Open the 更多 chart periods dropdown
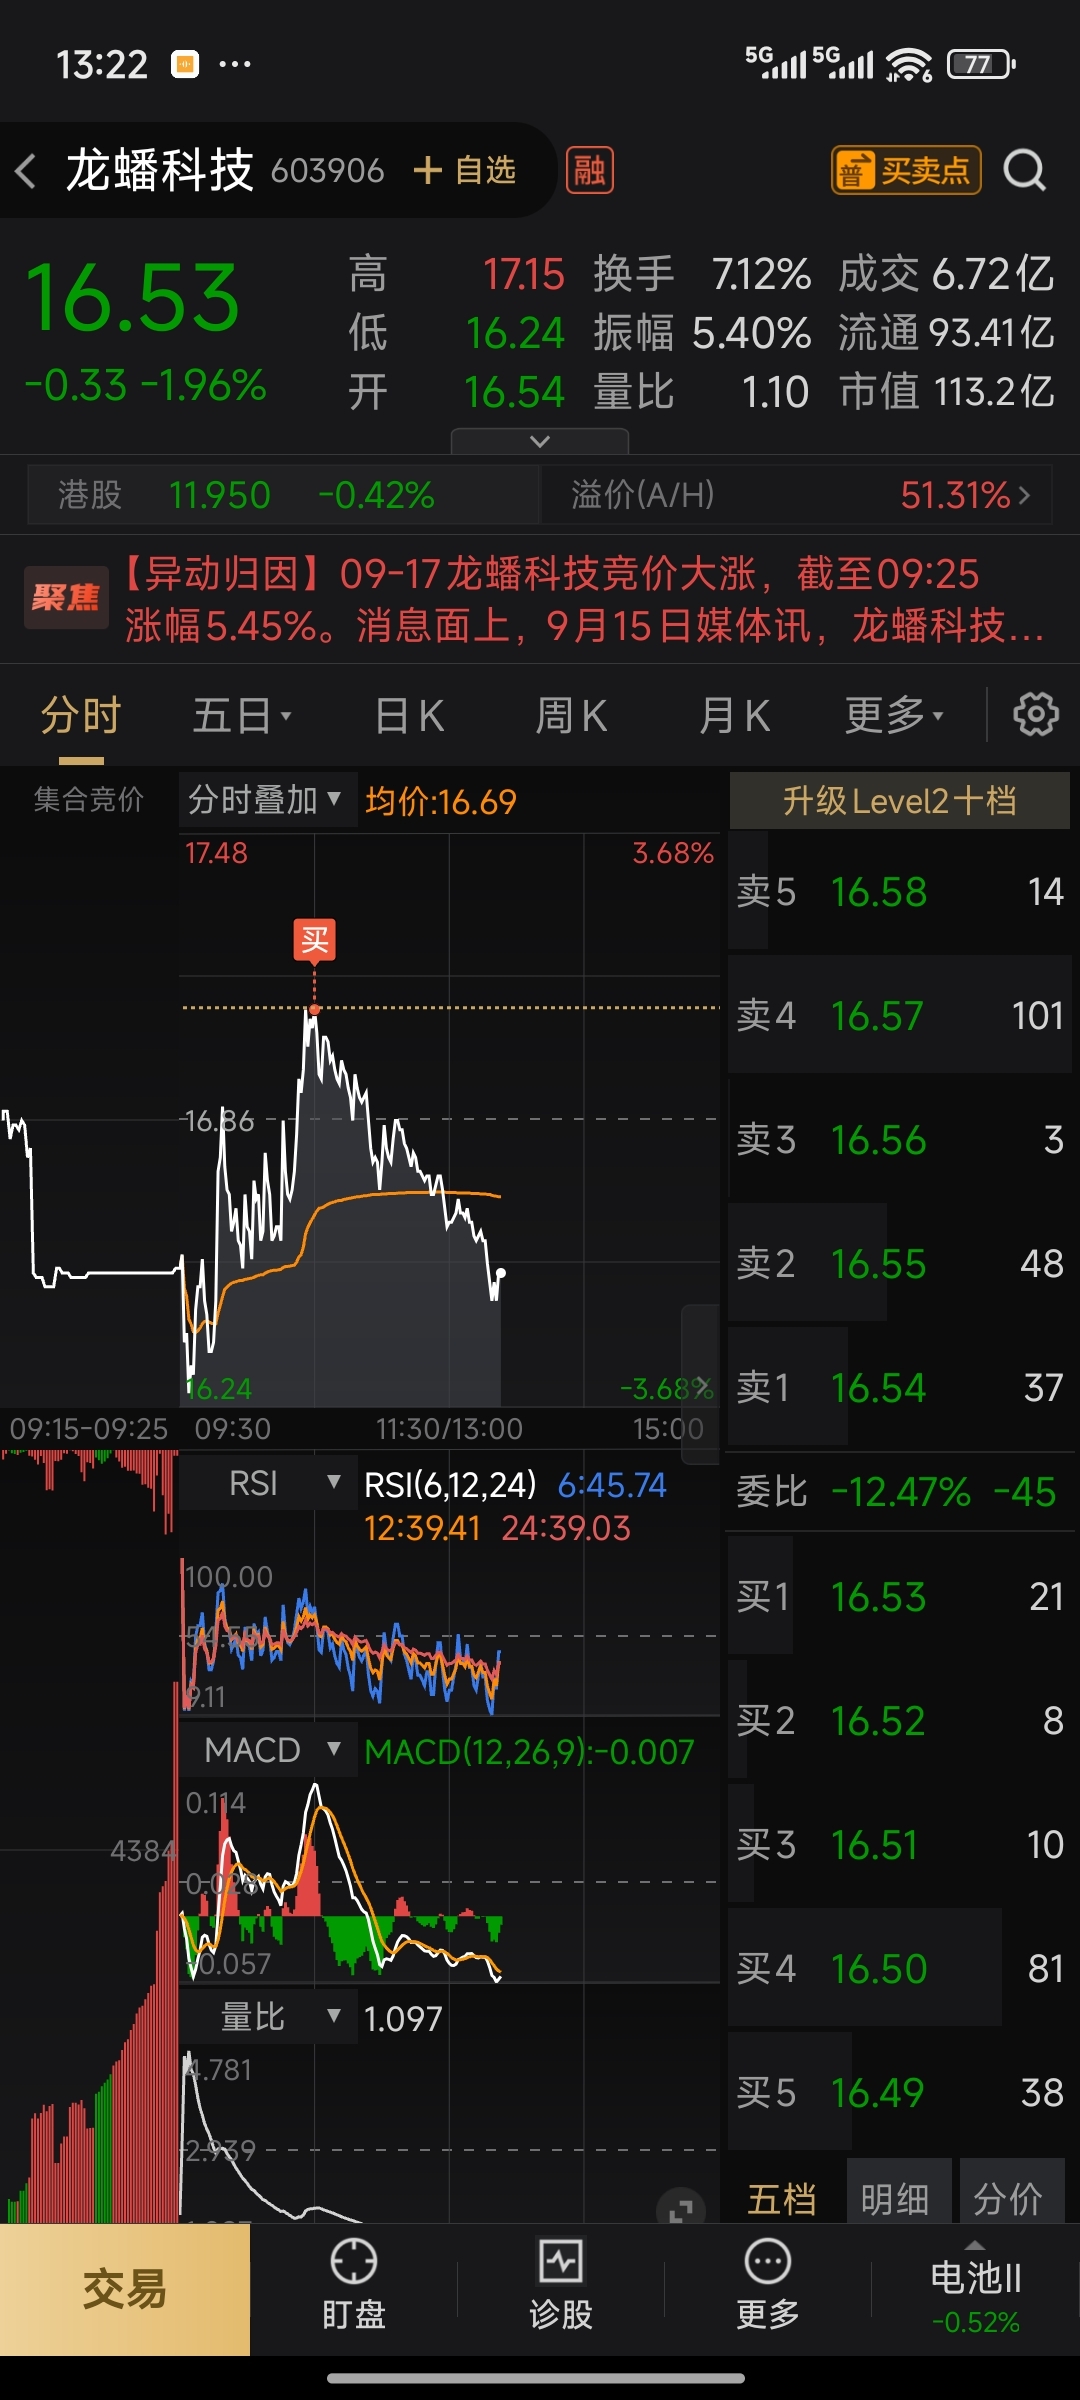Image resolution: width=1080 pixels, height=2400 pixels. tap(894, 716)
